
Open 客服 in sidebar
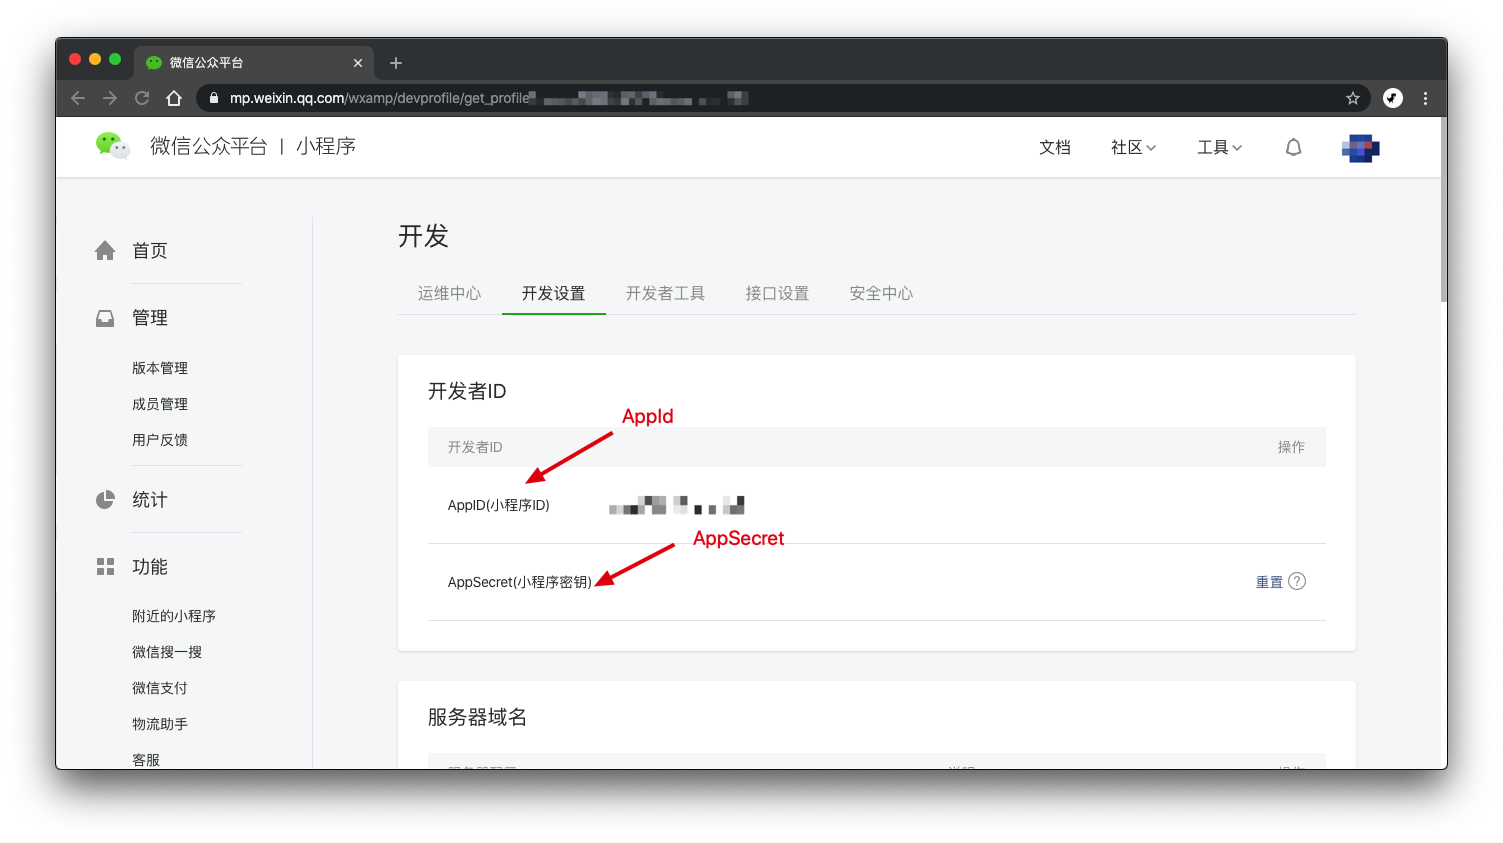coord(146,760)
